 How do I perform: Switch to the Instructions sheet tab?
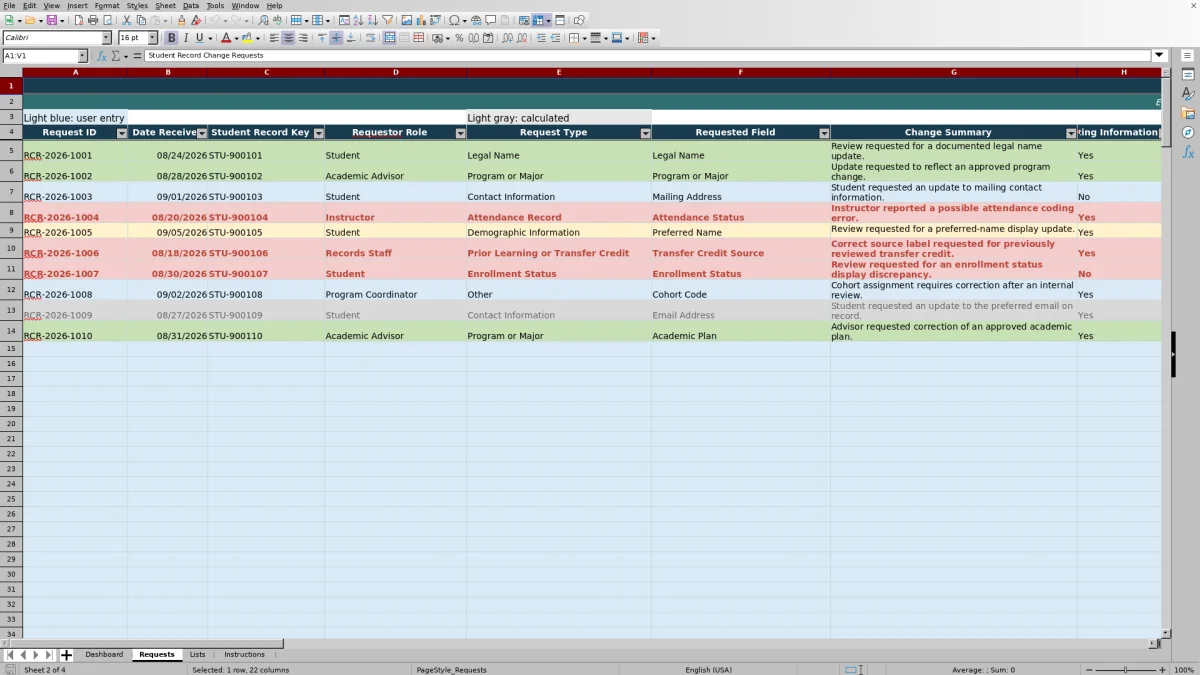pyautogui.click(x=244, y=655)
